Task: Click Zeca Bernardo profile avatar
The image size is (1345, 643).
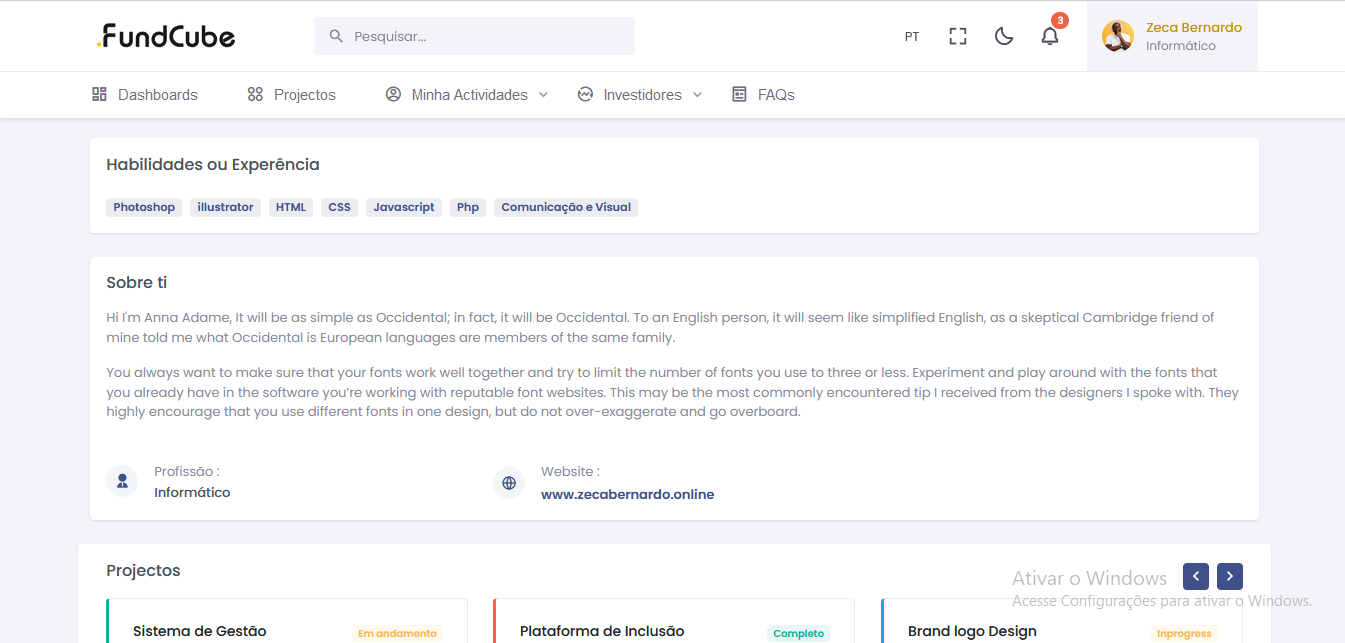Action: pos(1117,36)
